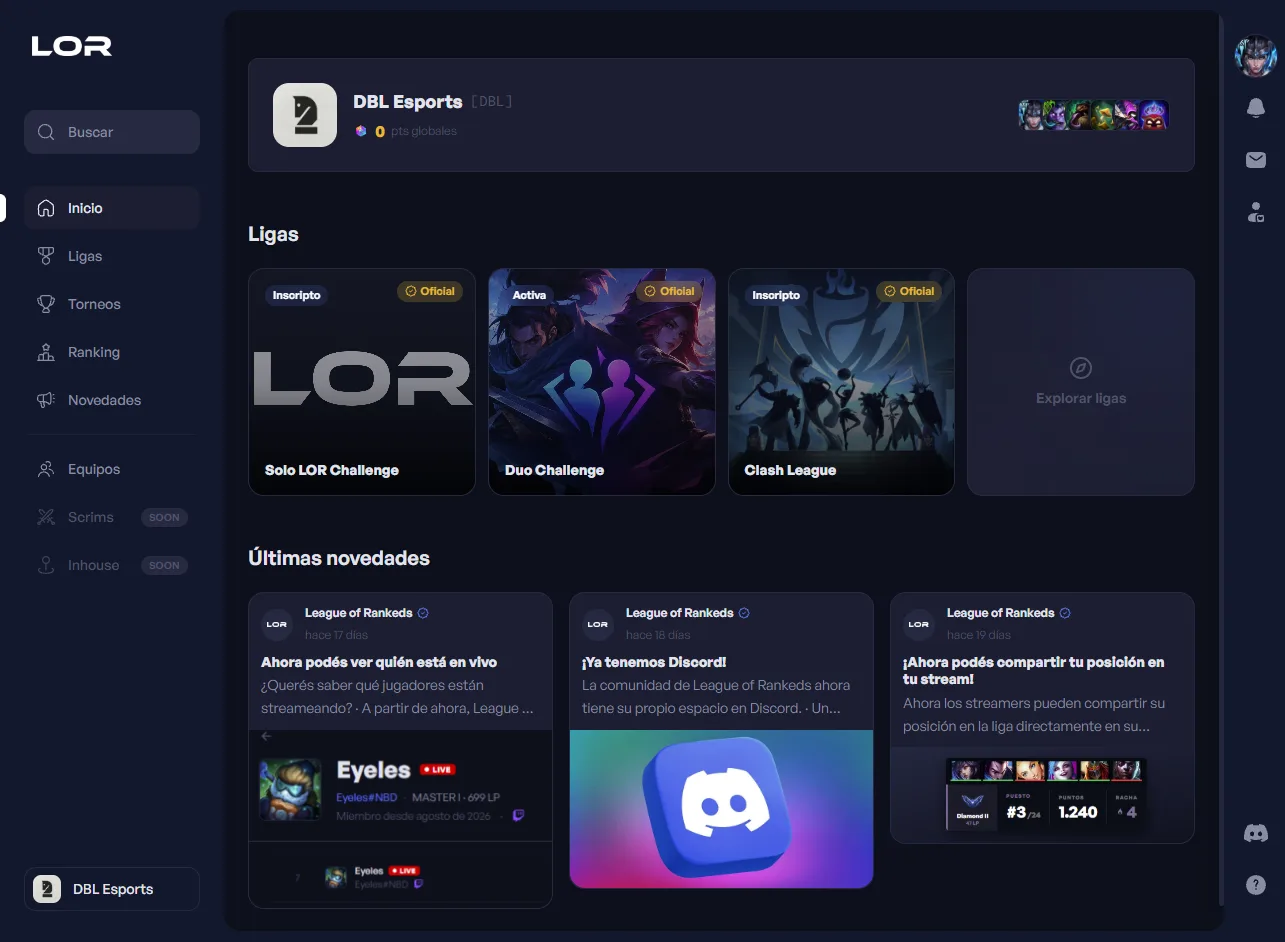Click the Buscar search field
Image resolution: width=1285 pixels, height=942 pixels.
pyautogui.click(x=112, y=132)
